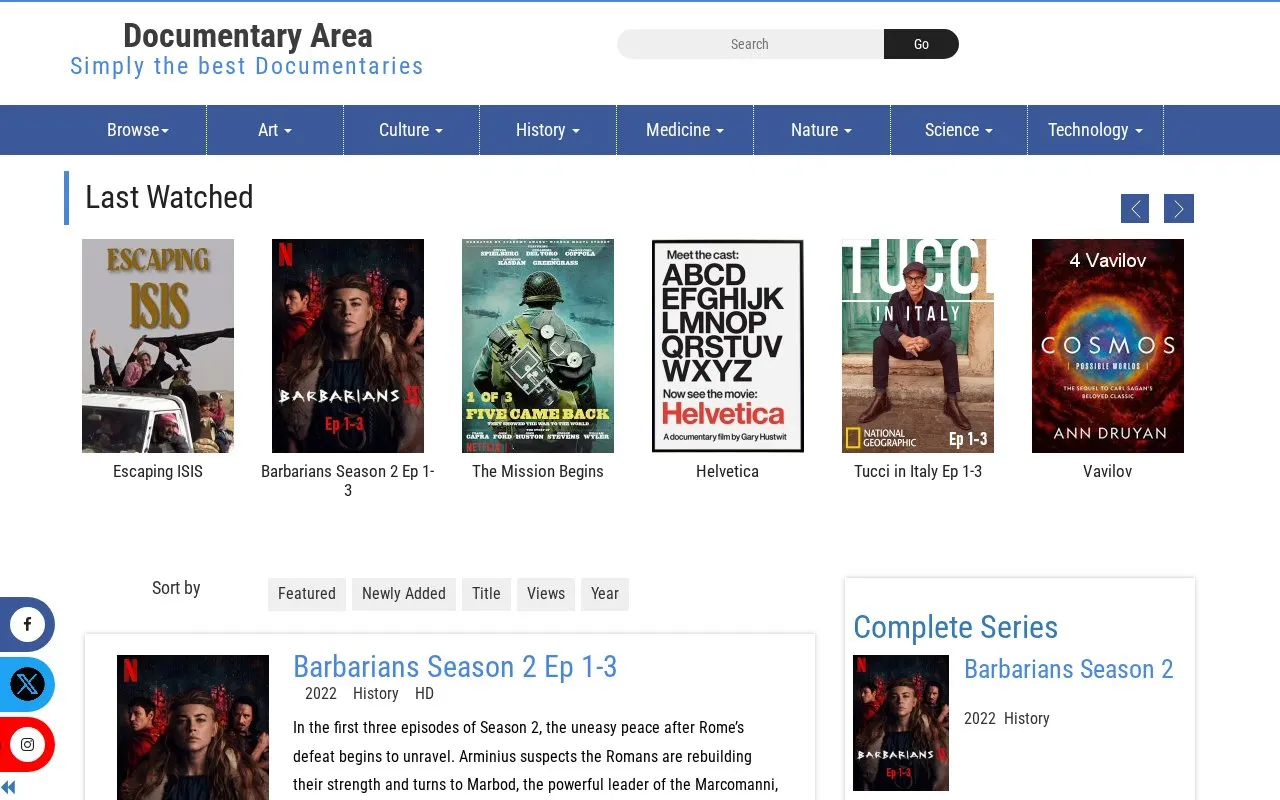The image size is (1280, 800).
Task: Open Barbarians Season 2 Ep 1-3 listing heading
Action: 455,666
